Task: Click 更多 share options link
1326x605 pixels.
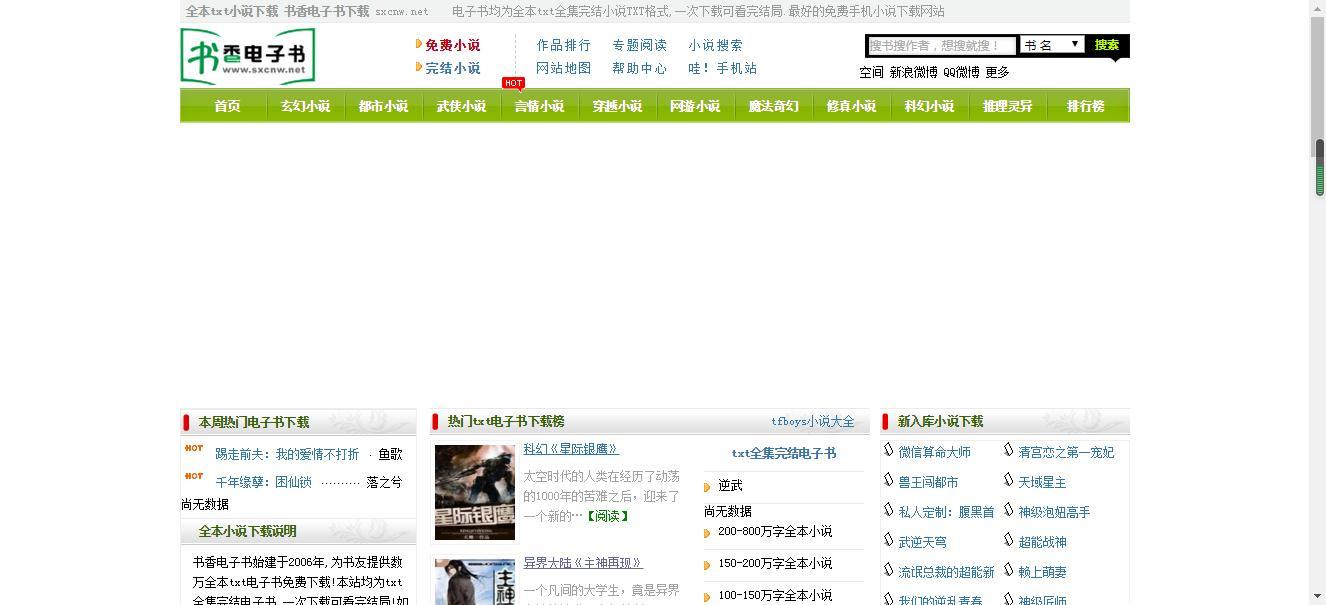Action: point(997,72)
